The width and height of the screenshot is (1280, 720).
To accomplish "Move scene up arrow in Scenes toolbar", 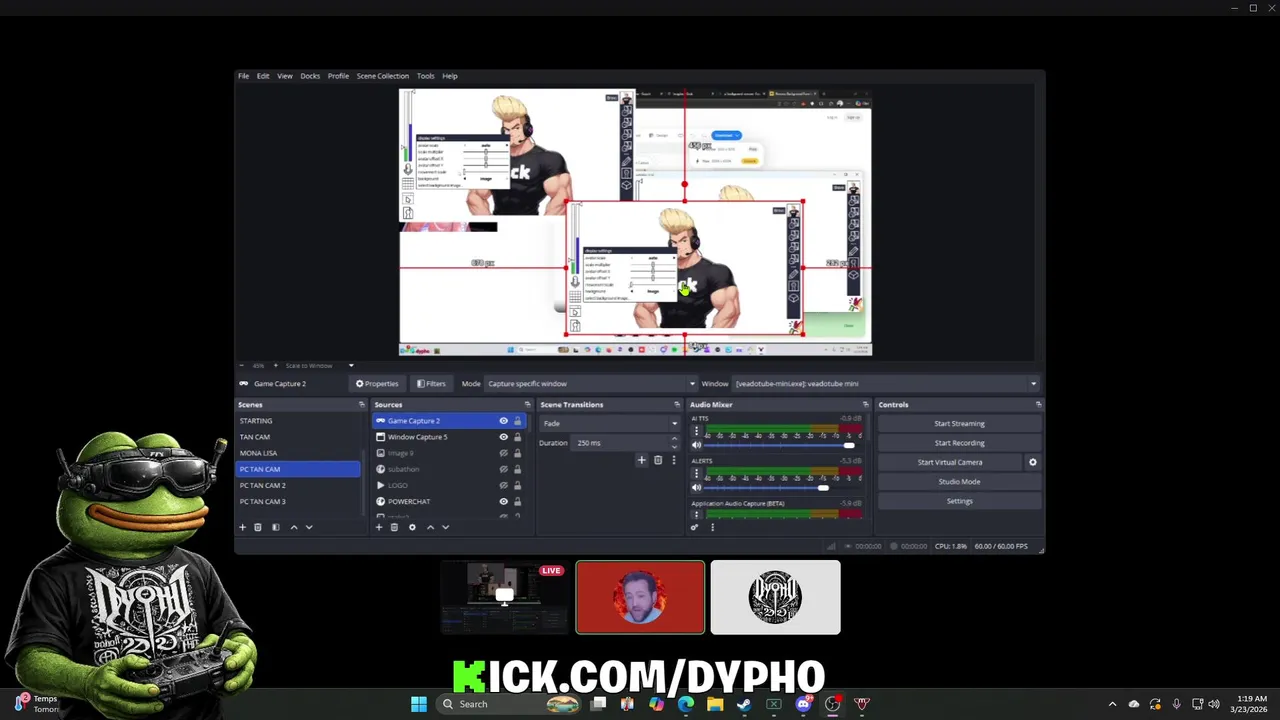I will click(293, 527).
